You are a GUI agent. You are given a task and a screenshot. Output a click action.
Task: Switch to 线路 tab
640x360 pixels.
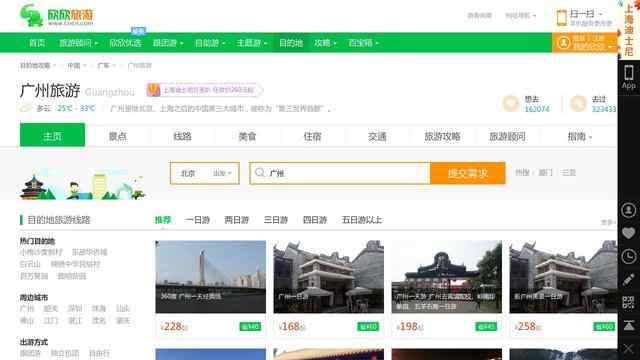(x=182, y=136)
